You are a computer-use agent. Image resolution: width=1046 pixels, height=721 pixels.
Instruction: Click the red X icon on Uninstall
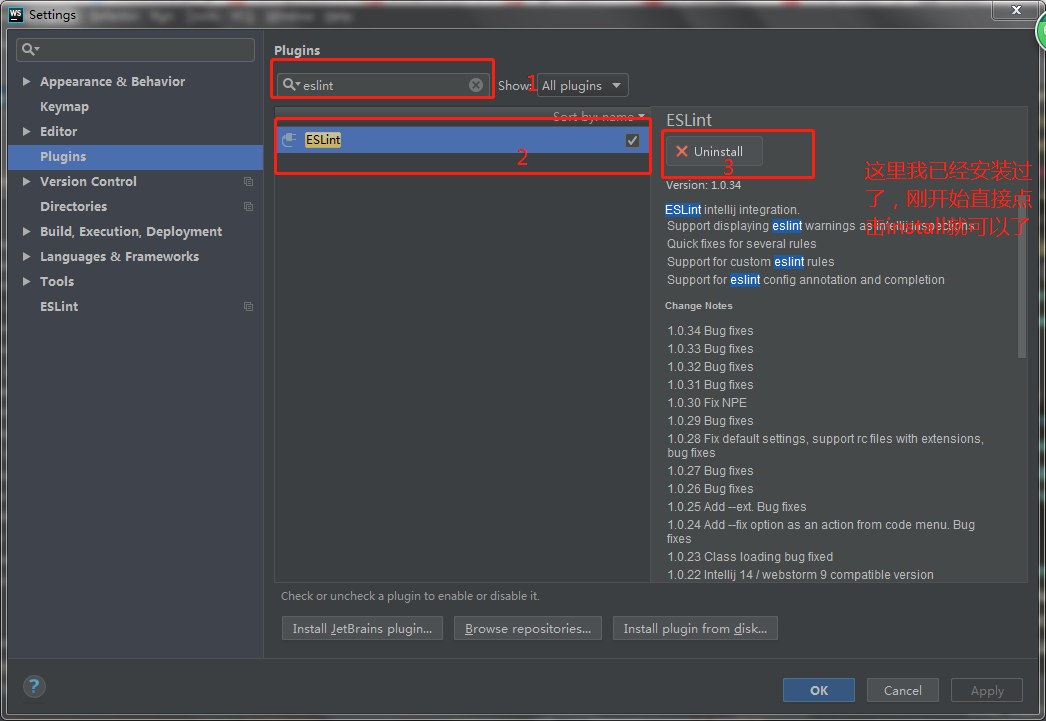[x=681, y=151]
